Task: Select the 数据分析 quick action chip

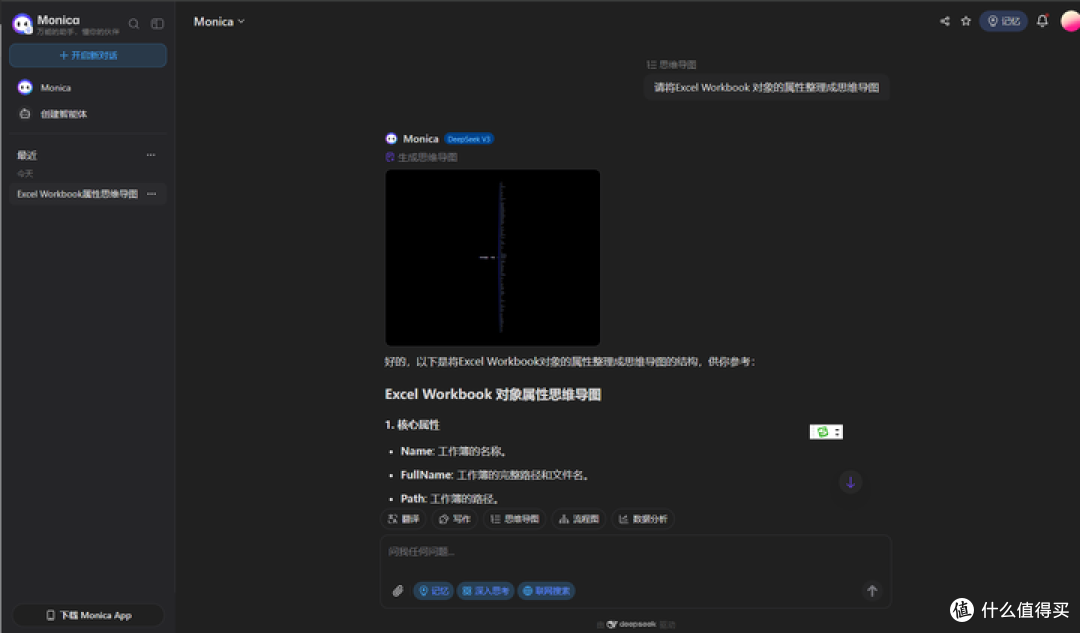Action: click(643, 519)
